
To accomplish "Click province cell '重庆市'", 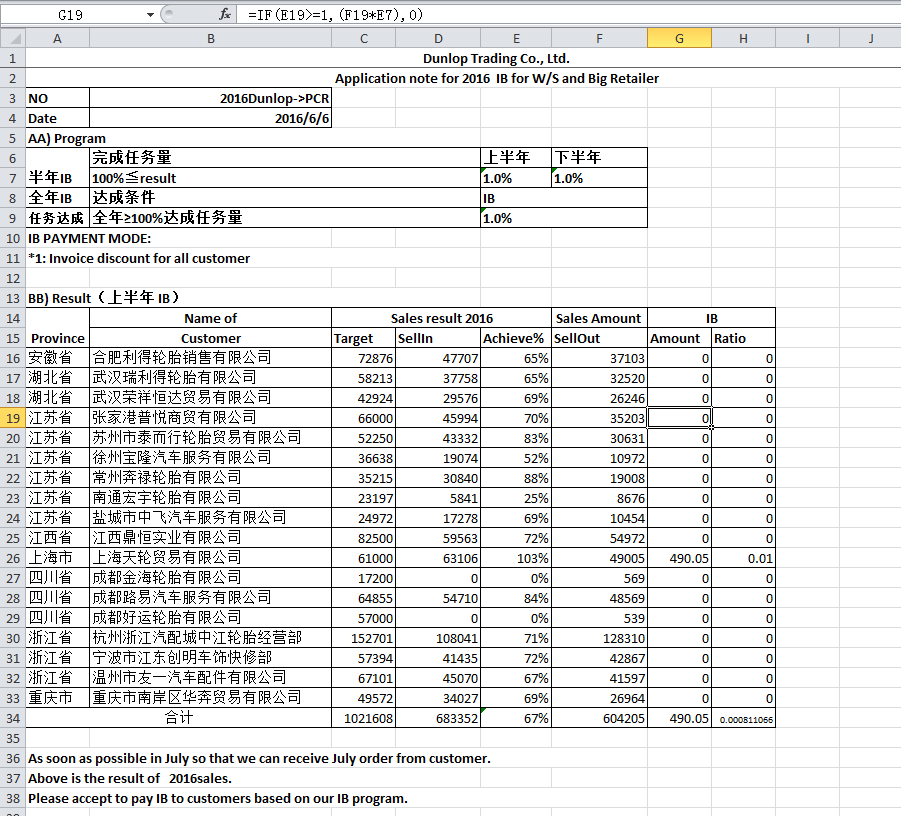I will pos(57,698).
